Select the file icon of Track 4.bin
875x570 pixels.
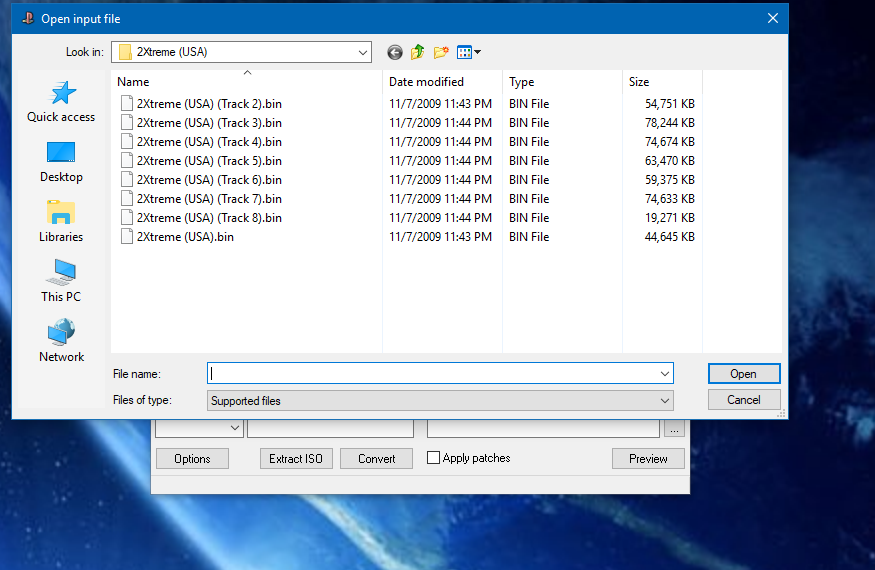tap(127, 142)
